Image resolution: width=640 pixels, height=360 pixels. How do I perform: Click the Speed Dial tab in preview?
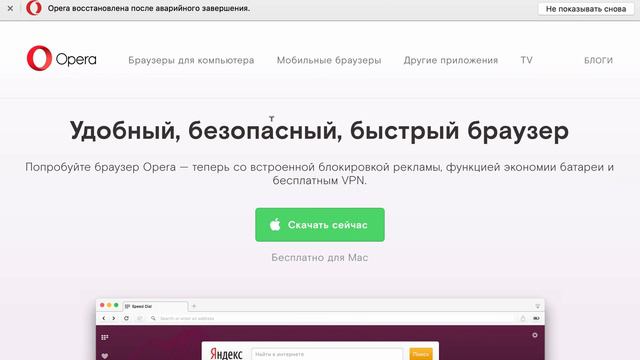tap(155, 306)
